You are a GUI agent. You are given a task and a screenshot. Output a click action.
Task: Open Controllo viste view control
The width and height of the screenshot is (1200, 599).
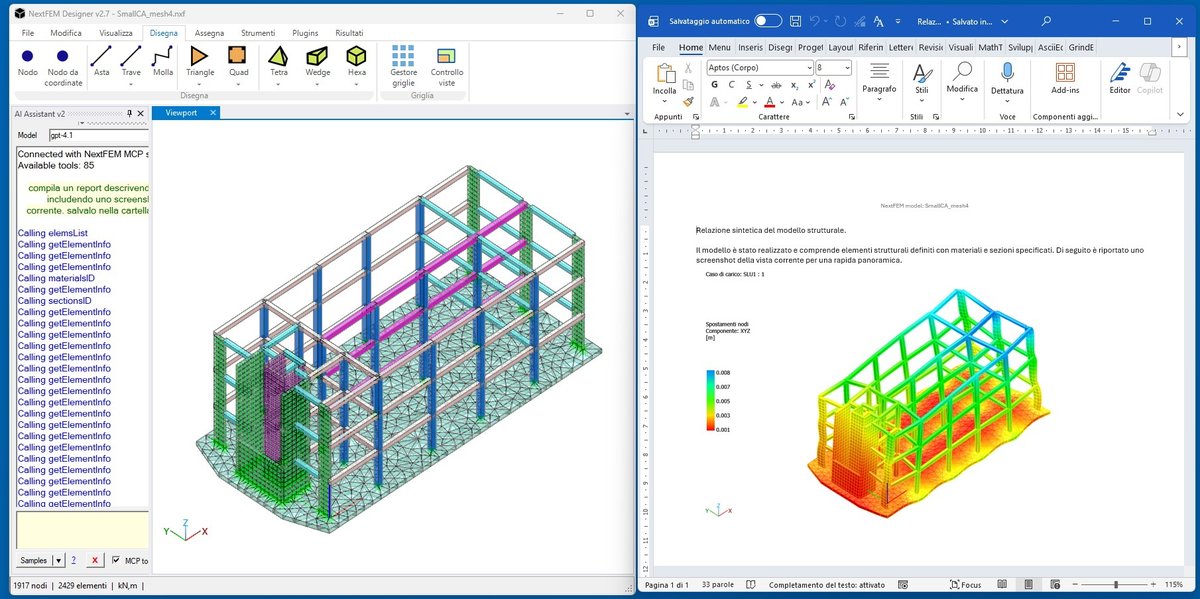tap(447, 67)
